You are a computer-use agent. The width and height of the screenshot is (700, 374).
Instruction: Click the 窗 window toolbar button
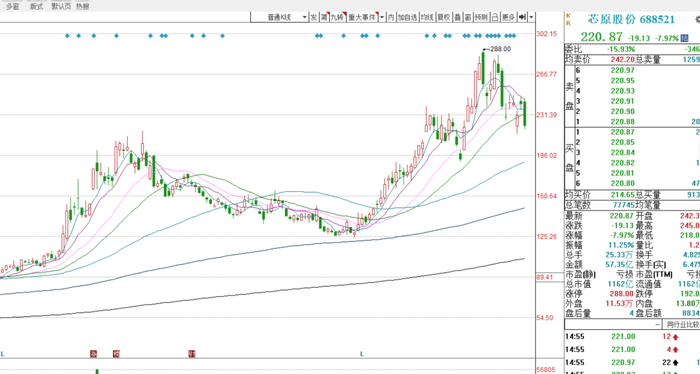click(x=468, y=17)
